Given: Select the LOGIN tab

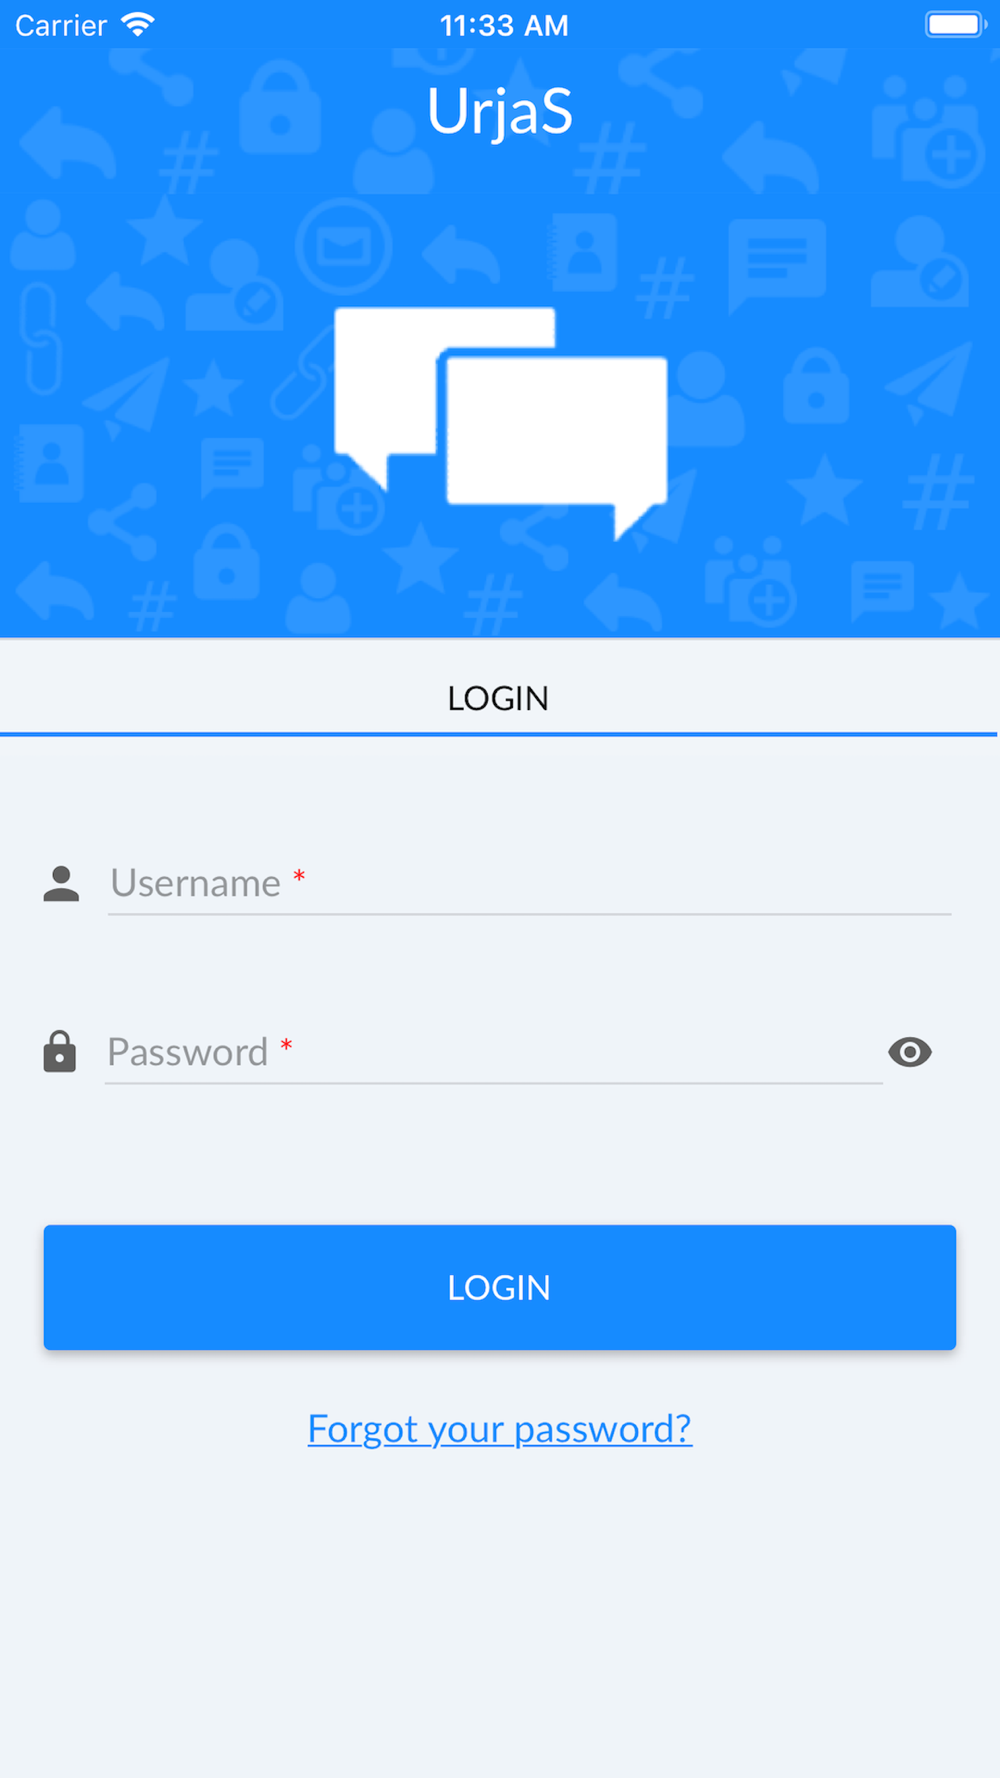Looking at the screenshot, I should 498,698.
